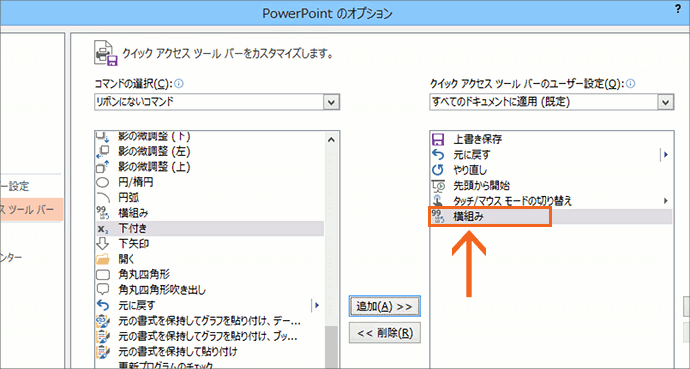Select 元の書式を保持して貼り付け text
Image resolution: width=690 pixels, height=369 pixels.
click(x=178, y=351)
